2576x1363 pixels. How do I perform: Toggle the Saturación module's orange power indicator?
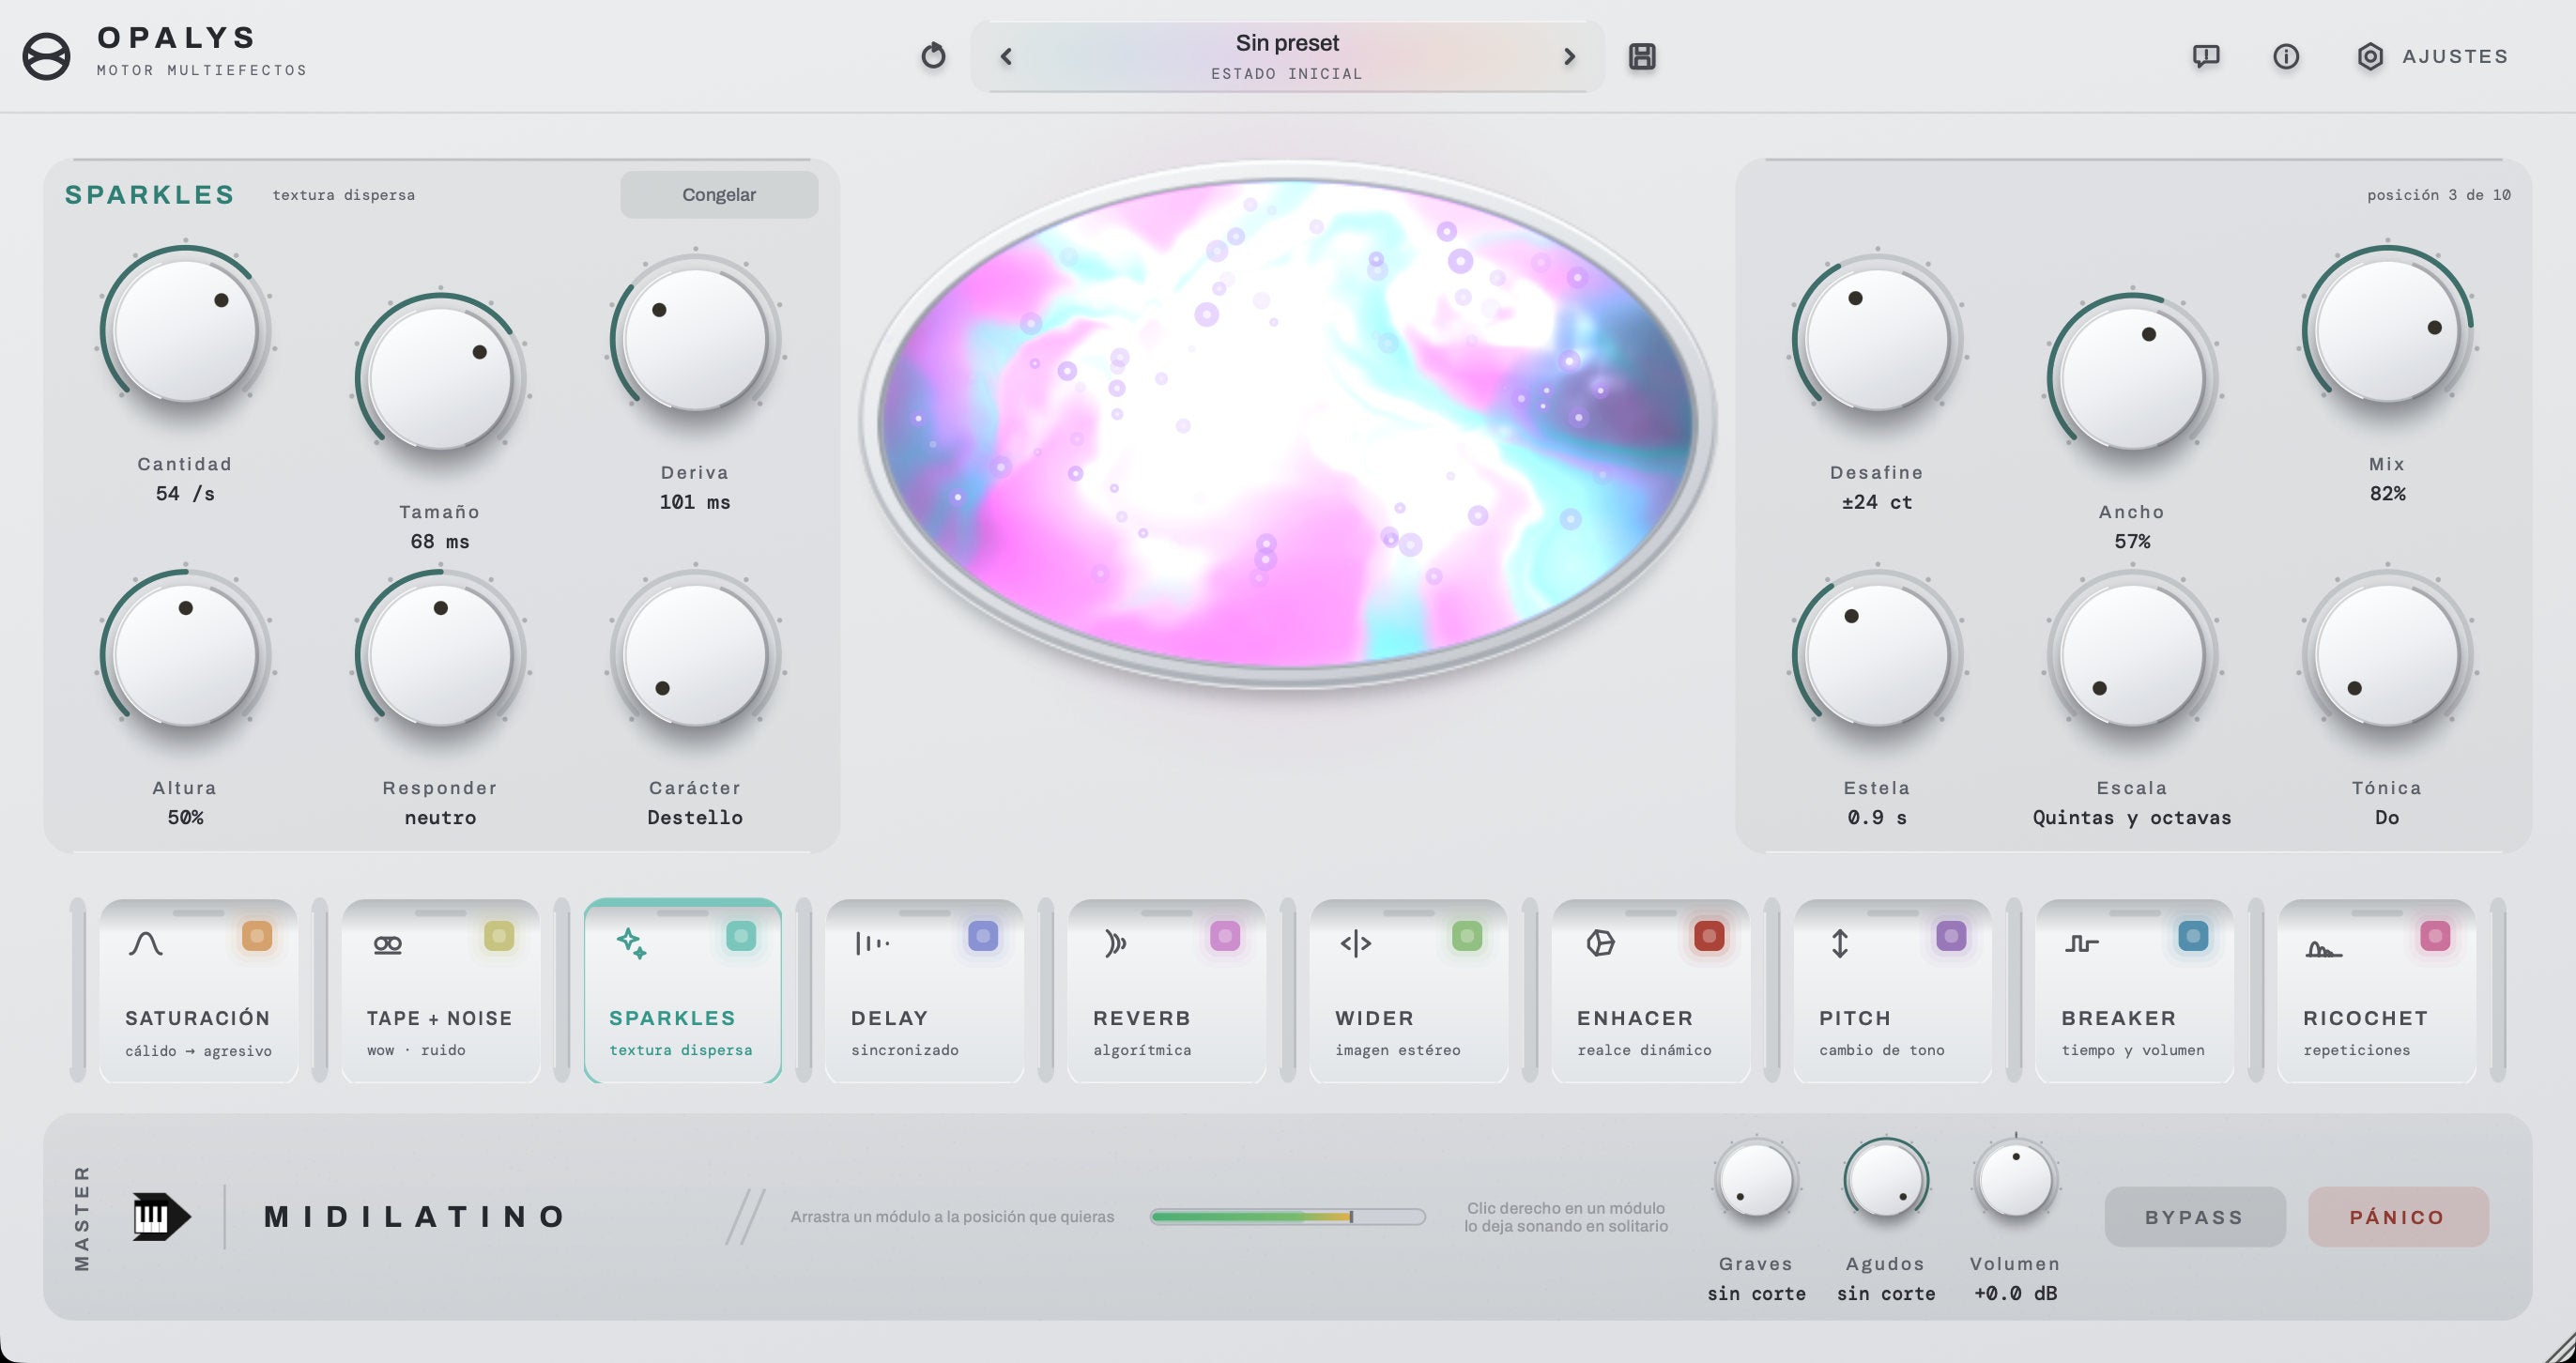tap(257, 936)
